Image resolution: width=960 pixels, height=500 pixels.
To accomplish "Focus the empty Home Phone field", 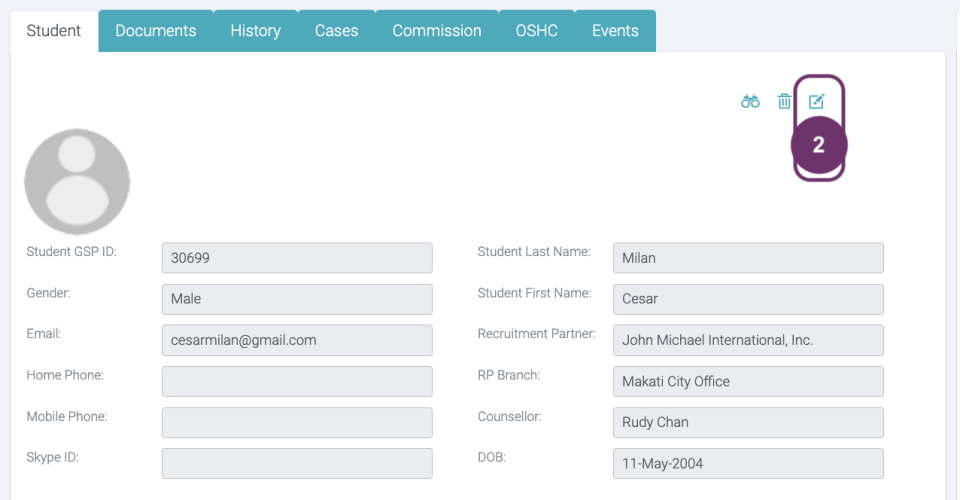I will pyautogui.click(x=297, y=381).
